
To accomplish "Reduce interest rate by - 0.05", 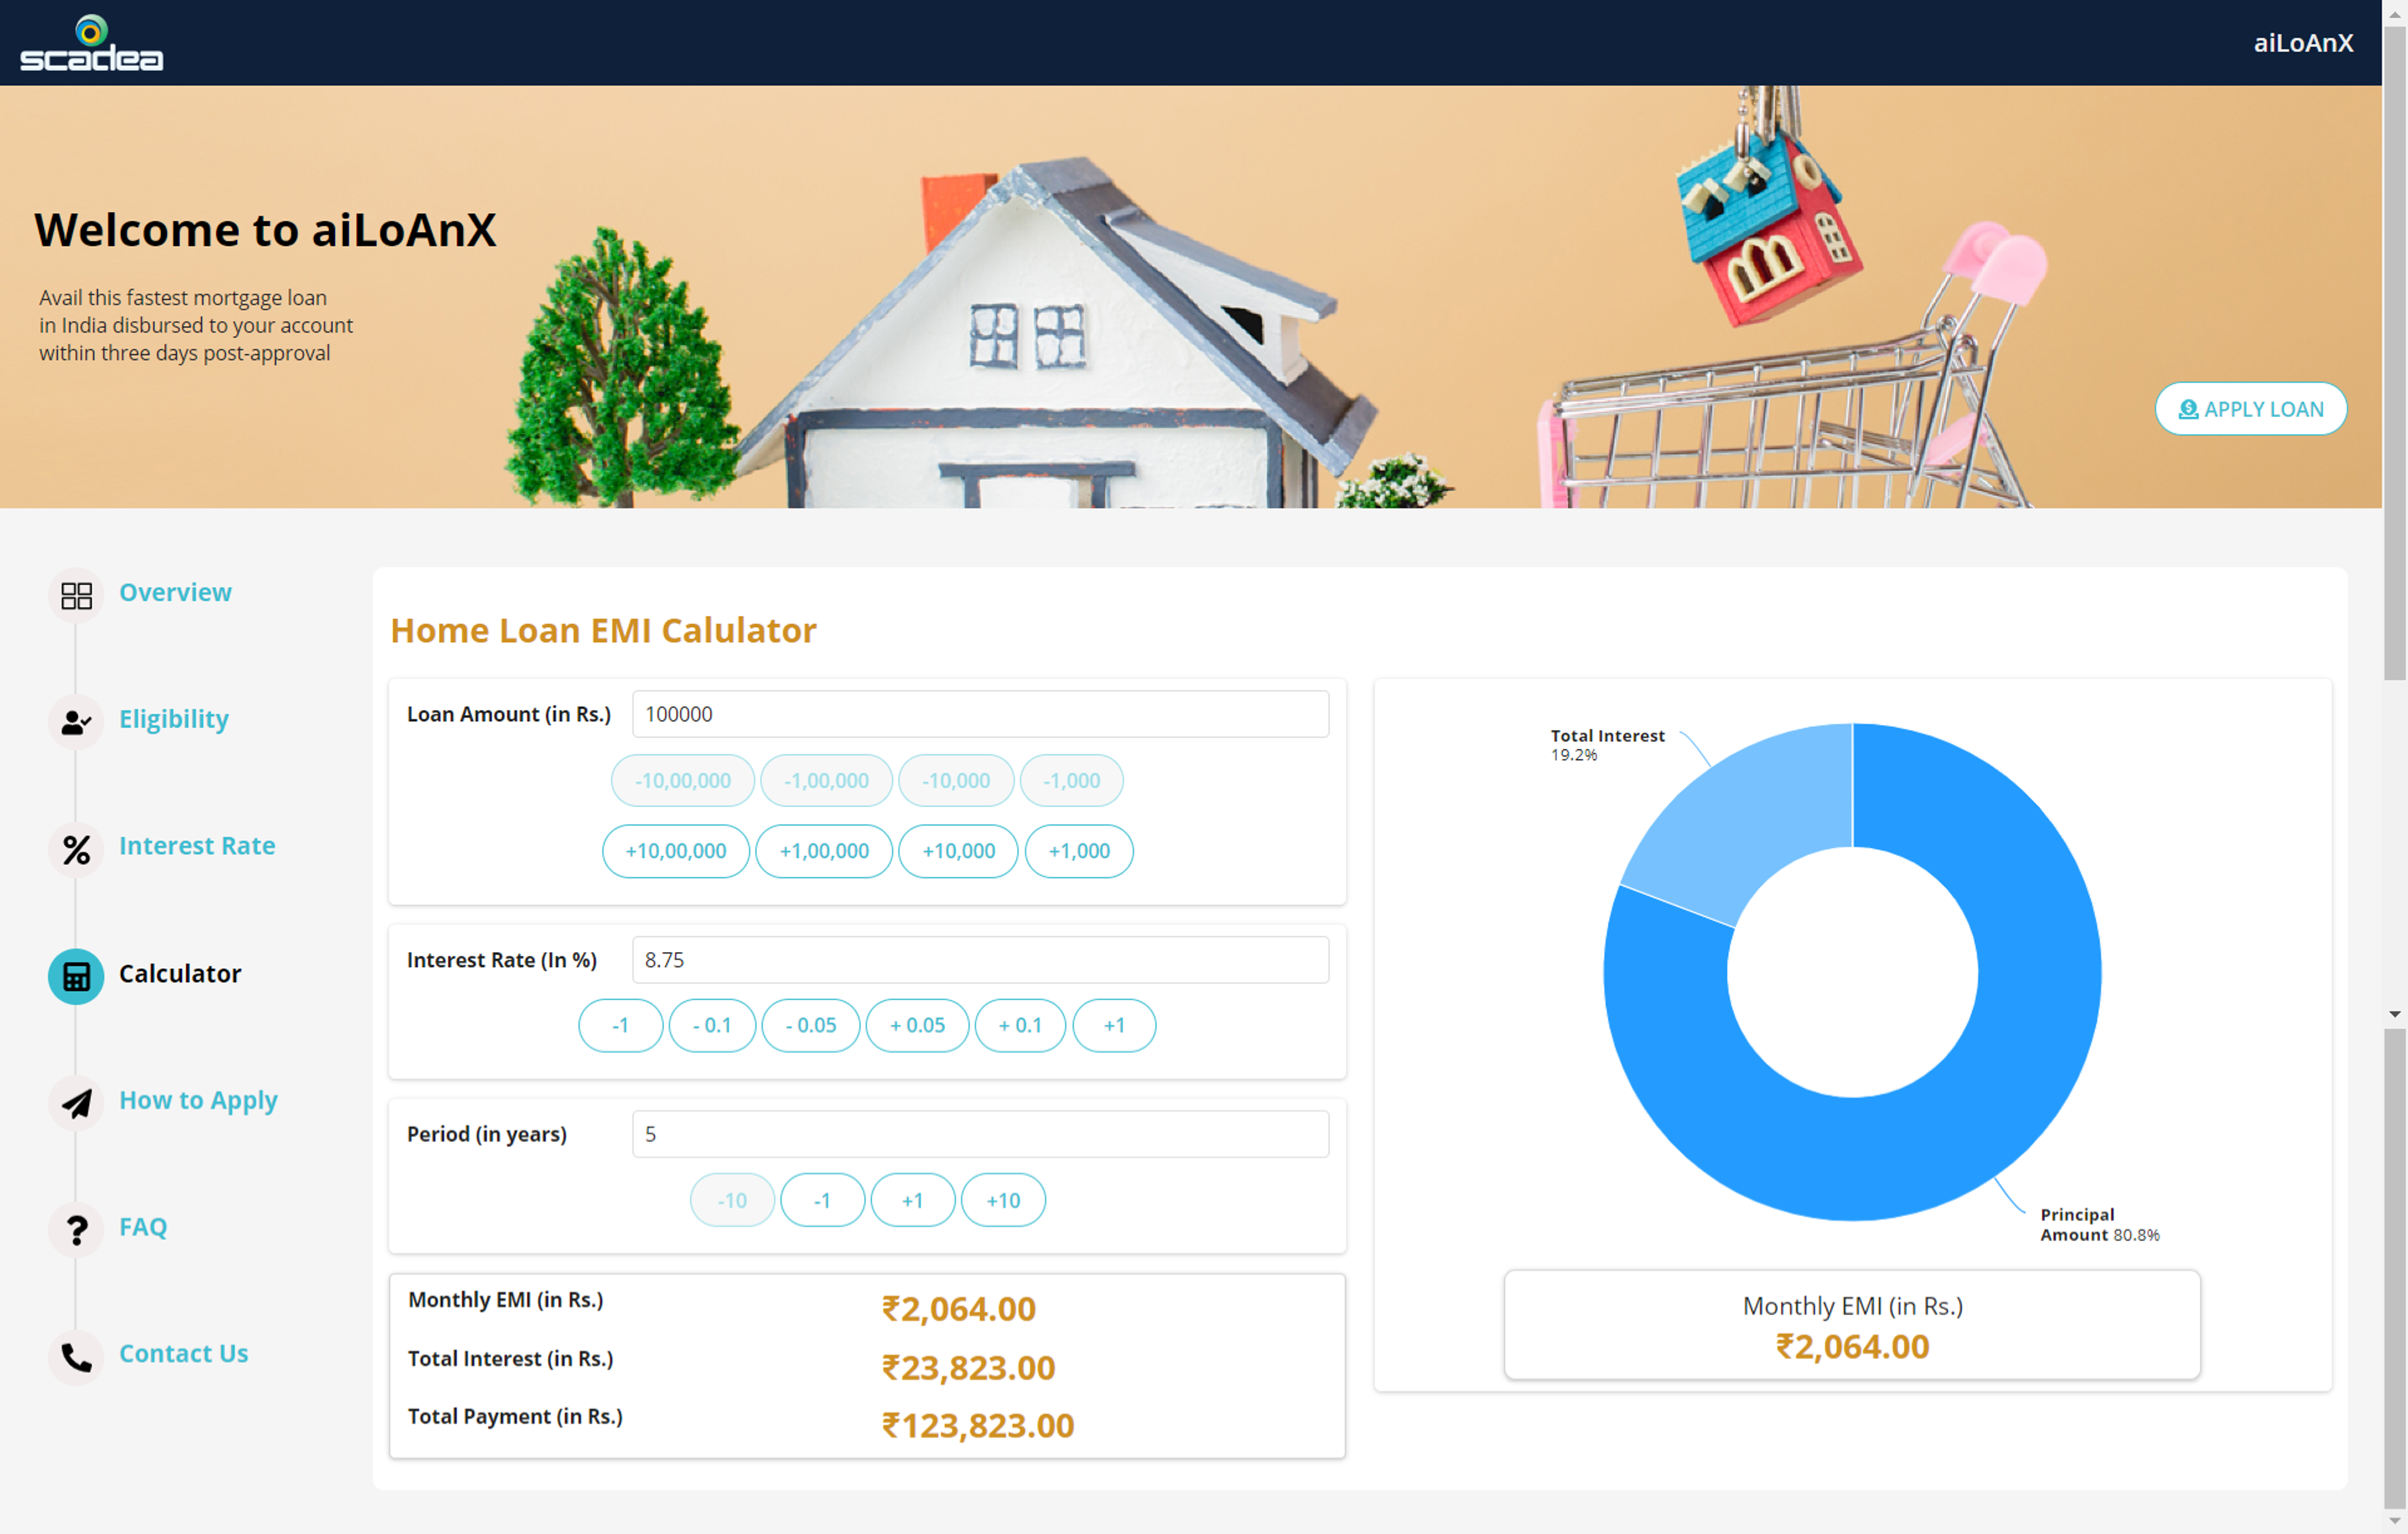I will 811,1025.
